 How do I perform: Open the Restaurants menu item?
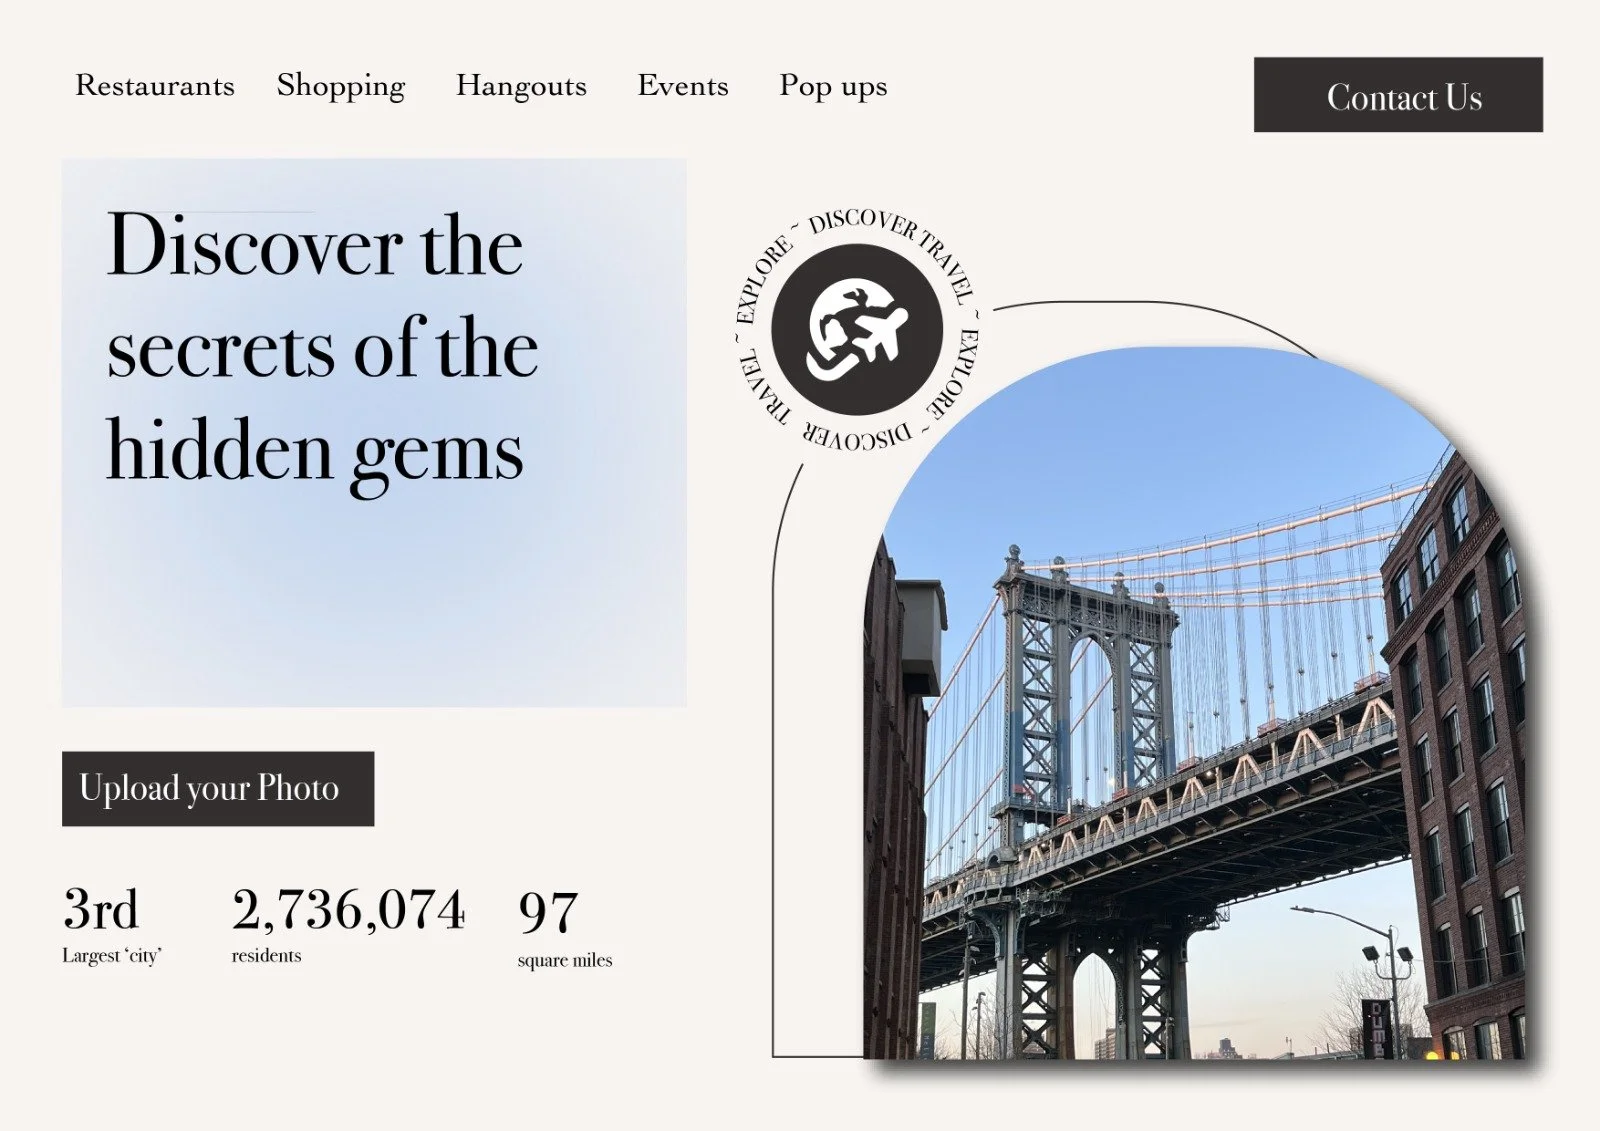pyautogui.click(x=155, y=86)
